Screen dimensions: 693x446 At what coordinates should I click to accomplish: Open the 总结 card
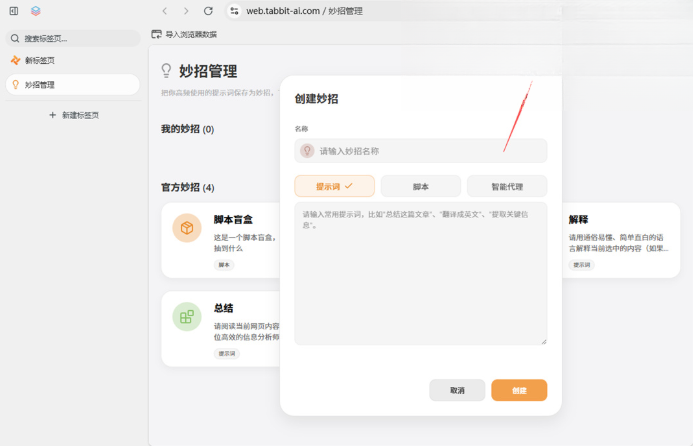click(x=221, y=329)
